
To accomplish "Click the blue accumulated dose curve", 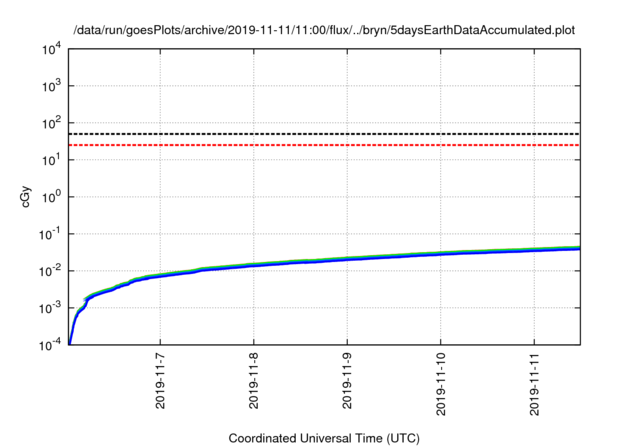I will (324, 262).
